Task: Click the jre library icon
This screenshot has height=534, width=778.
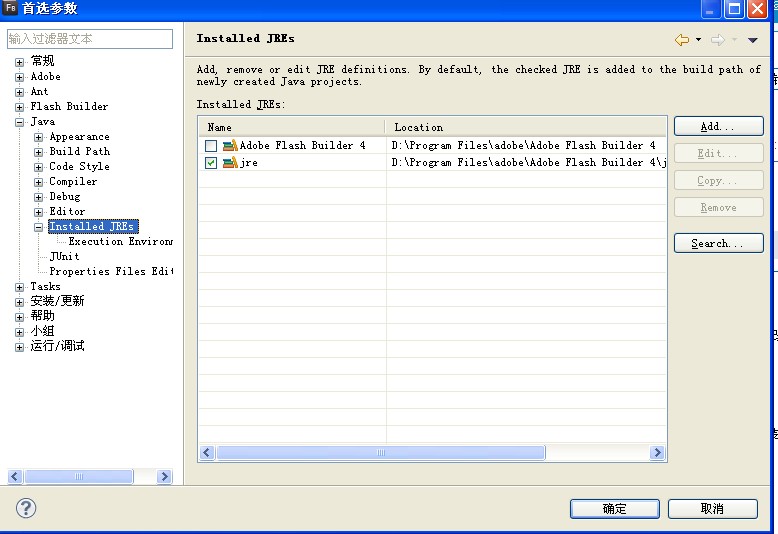Action: coord(230,162)
